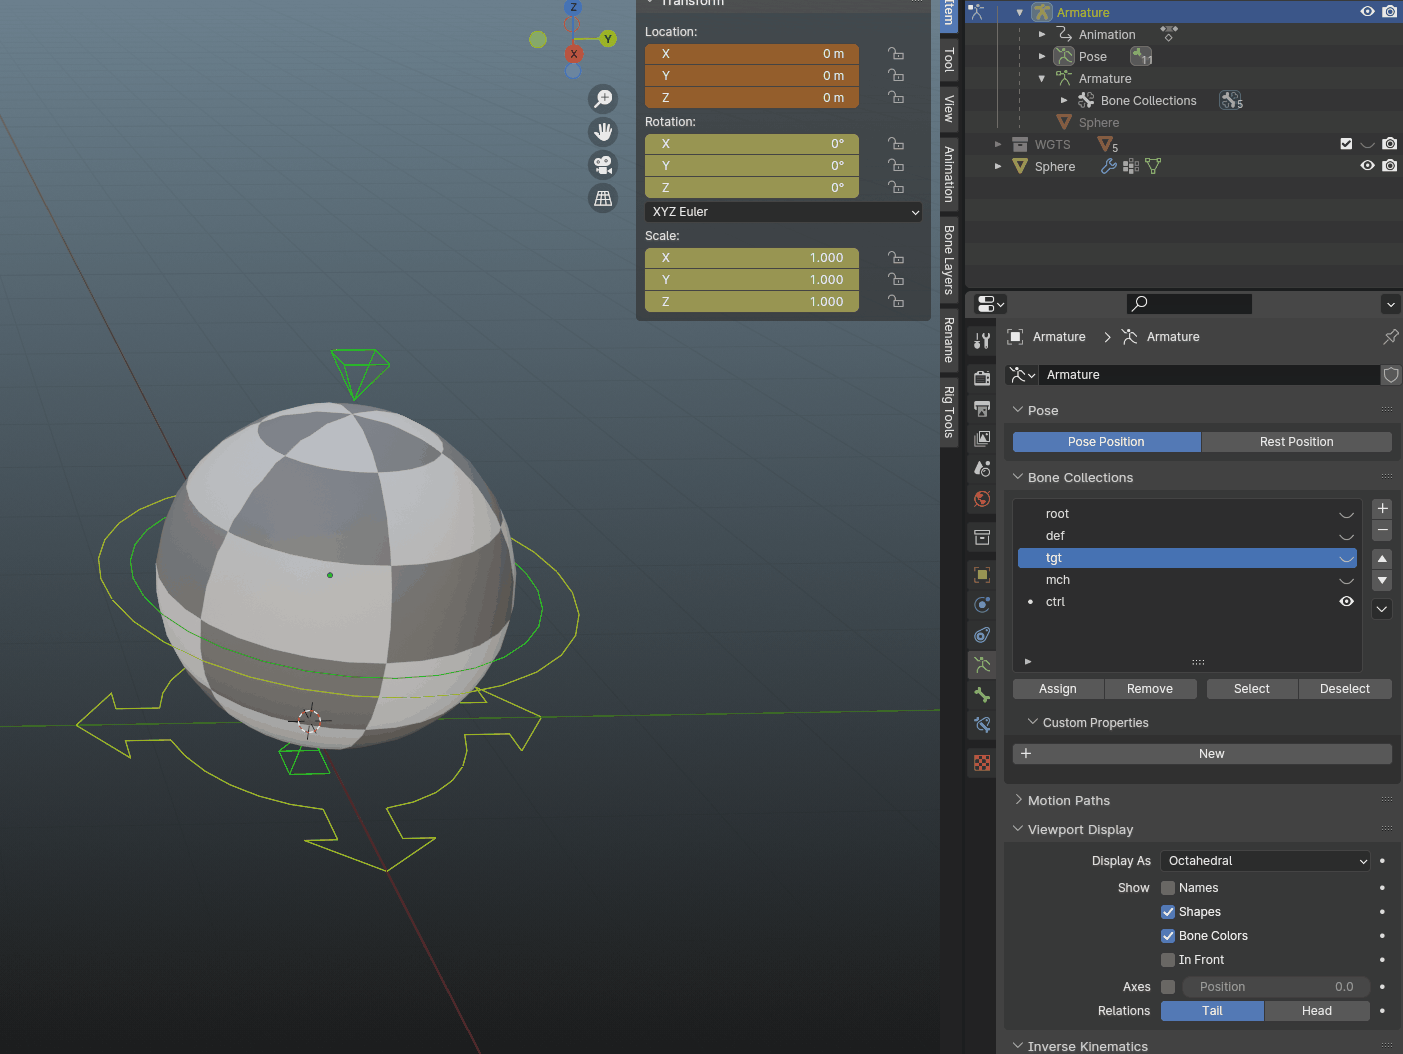This screenshot has width=1403, height=1054.
Task: Lock the Location X lock icon
Action: 896,54
